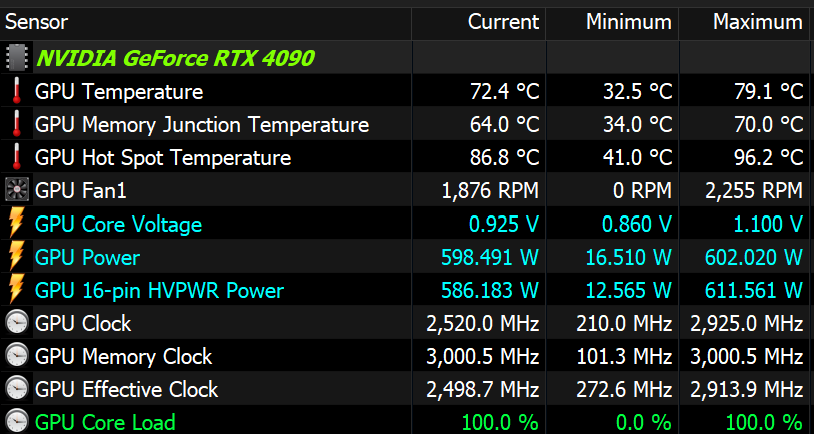814x434 pixels.
Task: Click current effective clock 2,498.7 MHz
Action: [483, 390]
